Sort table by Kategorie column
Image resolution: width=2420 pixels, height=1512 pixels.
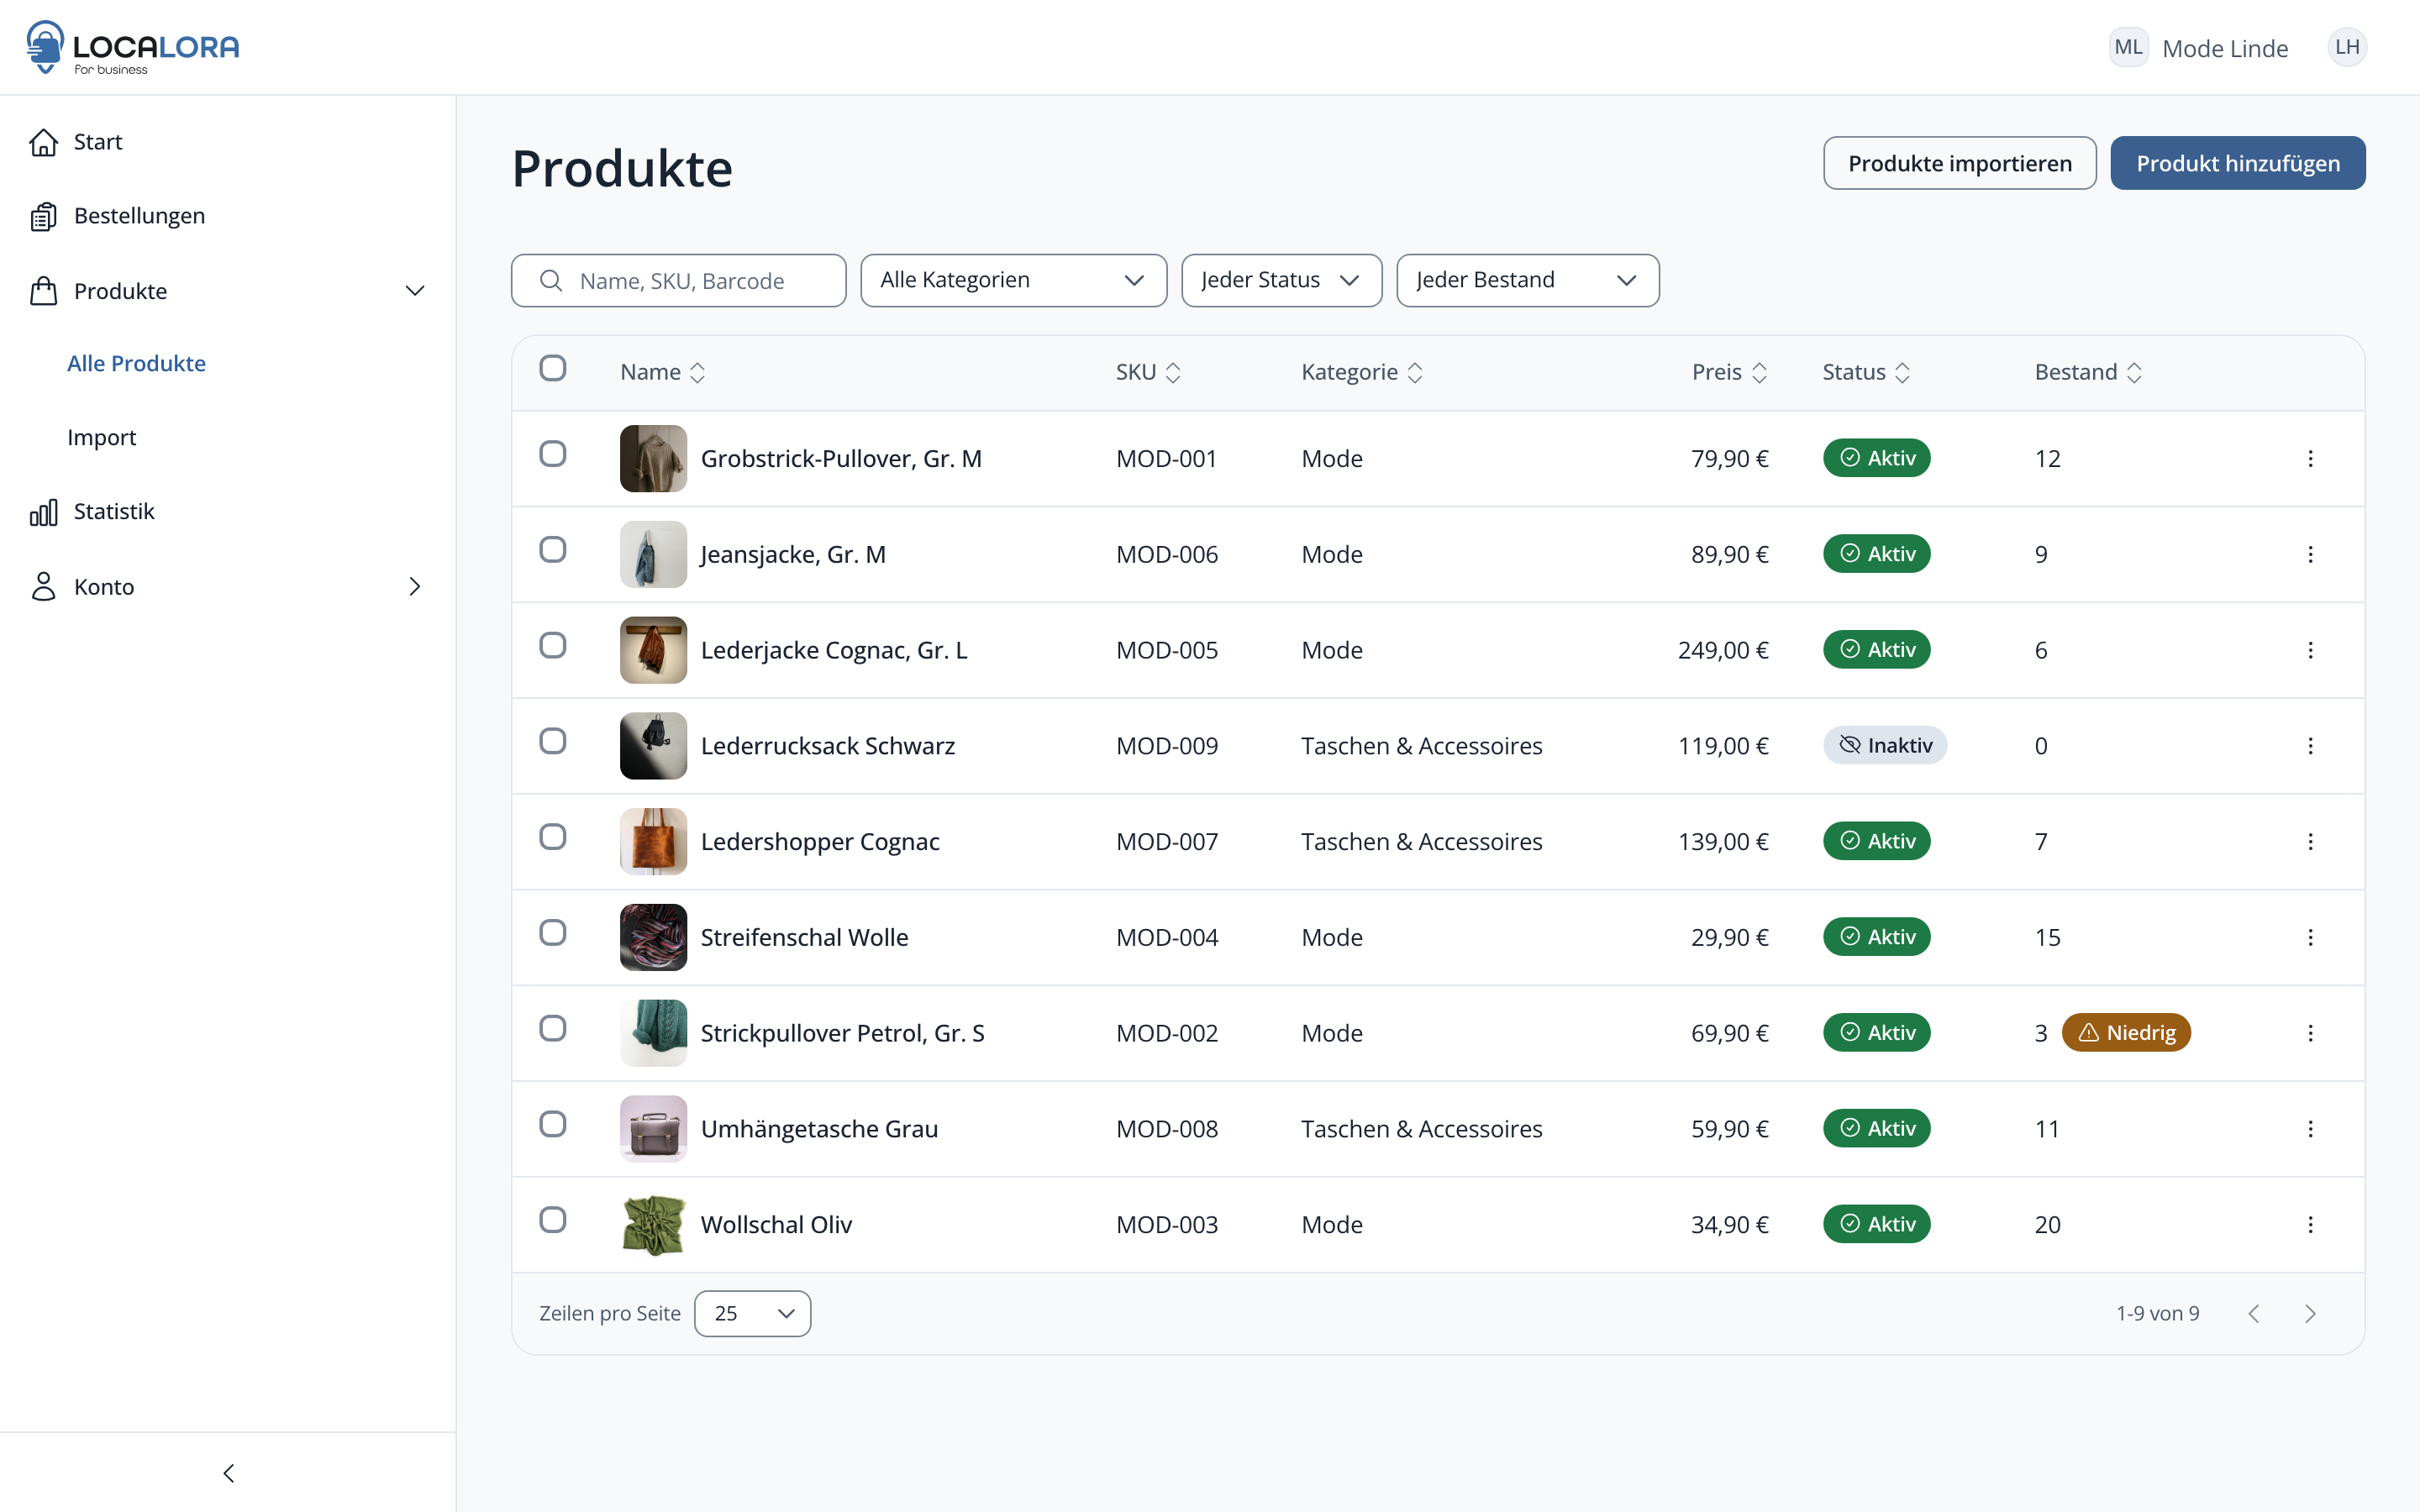tap(1362, 372)
